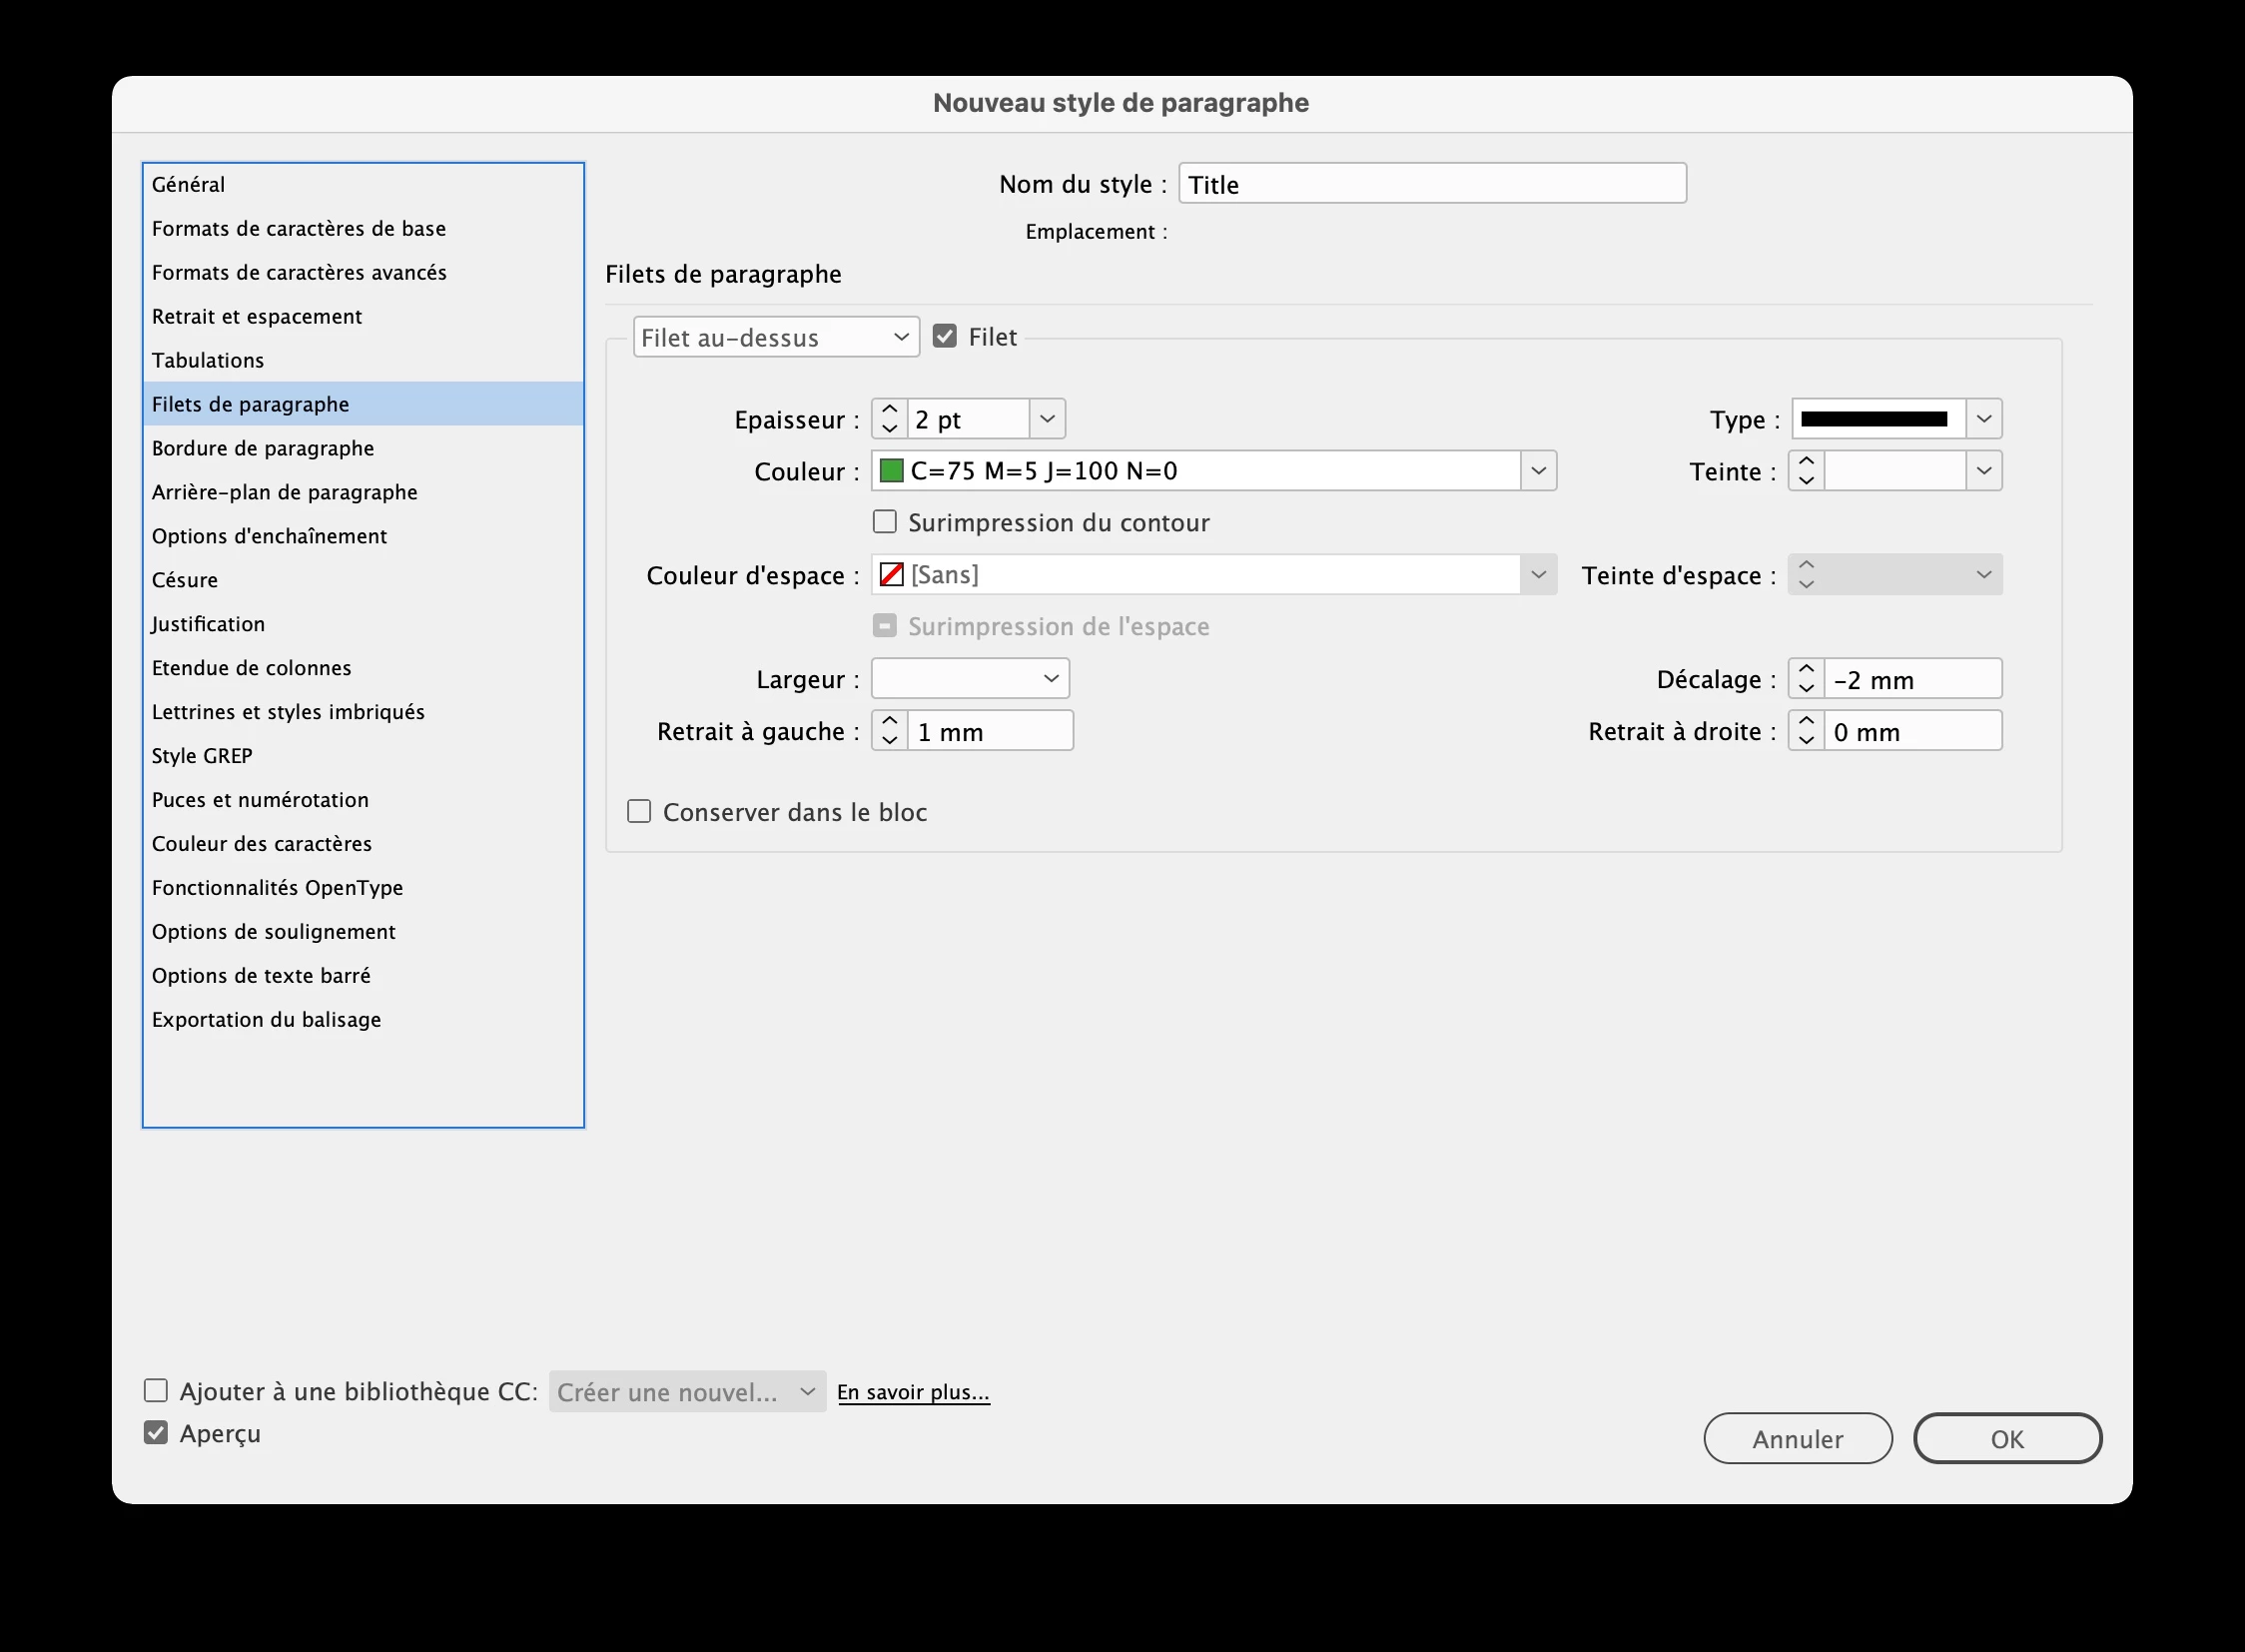Decrease Retrait à droite with stepper
Screen dimensions: 2245x1652
tap(1805, 741)
